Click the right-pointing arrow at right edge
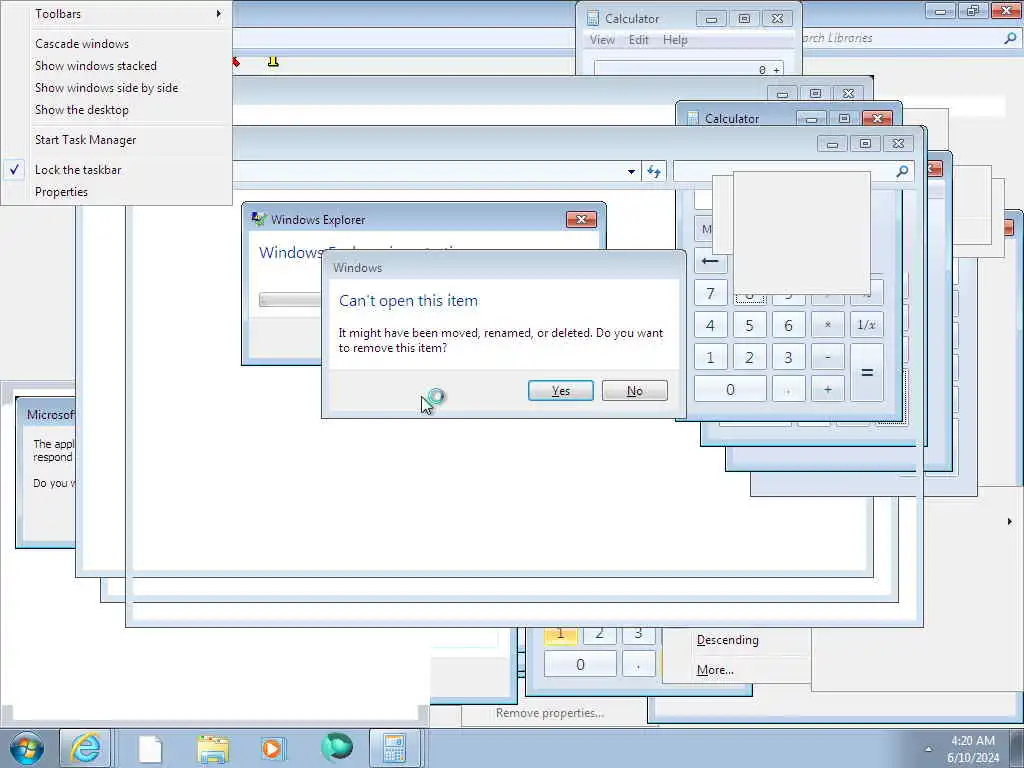The width and height of the screenshot is (1024, 768). pyautogui.click(x=1010, y=521)
